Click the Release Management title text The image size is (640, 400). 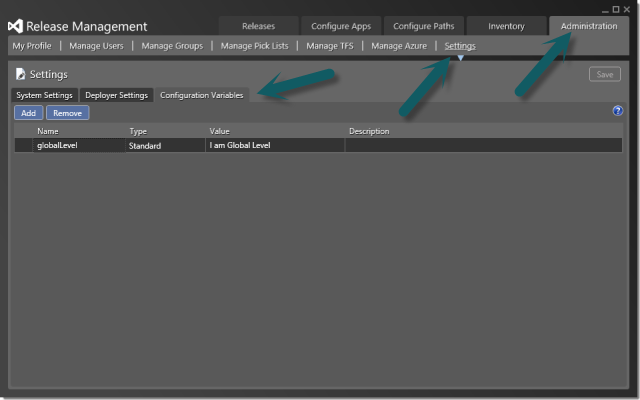click(87, 27)
